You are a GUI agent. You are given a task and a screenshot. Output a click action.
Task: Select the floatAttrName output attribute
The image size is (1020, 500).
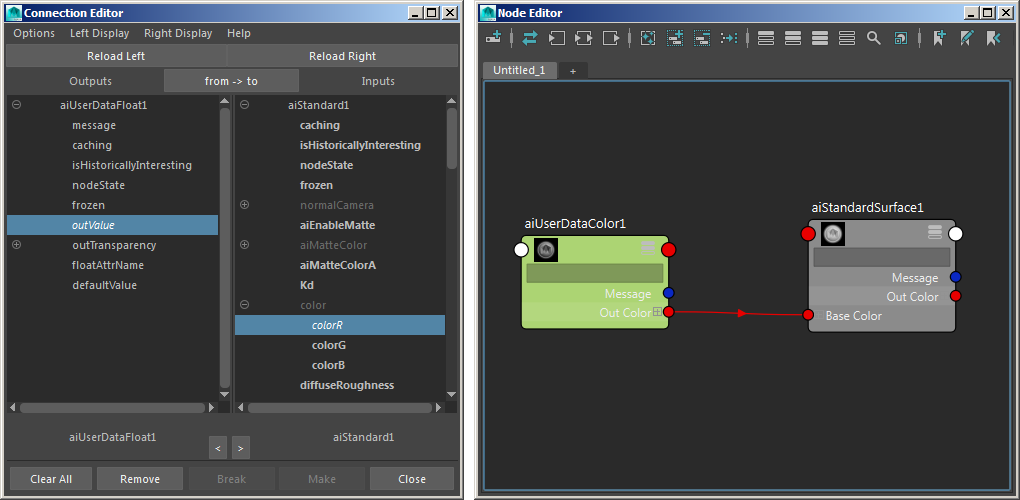108,265
